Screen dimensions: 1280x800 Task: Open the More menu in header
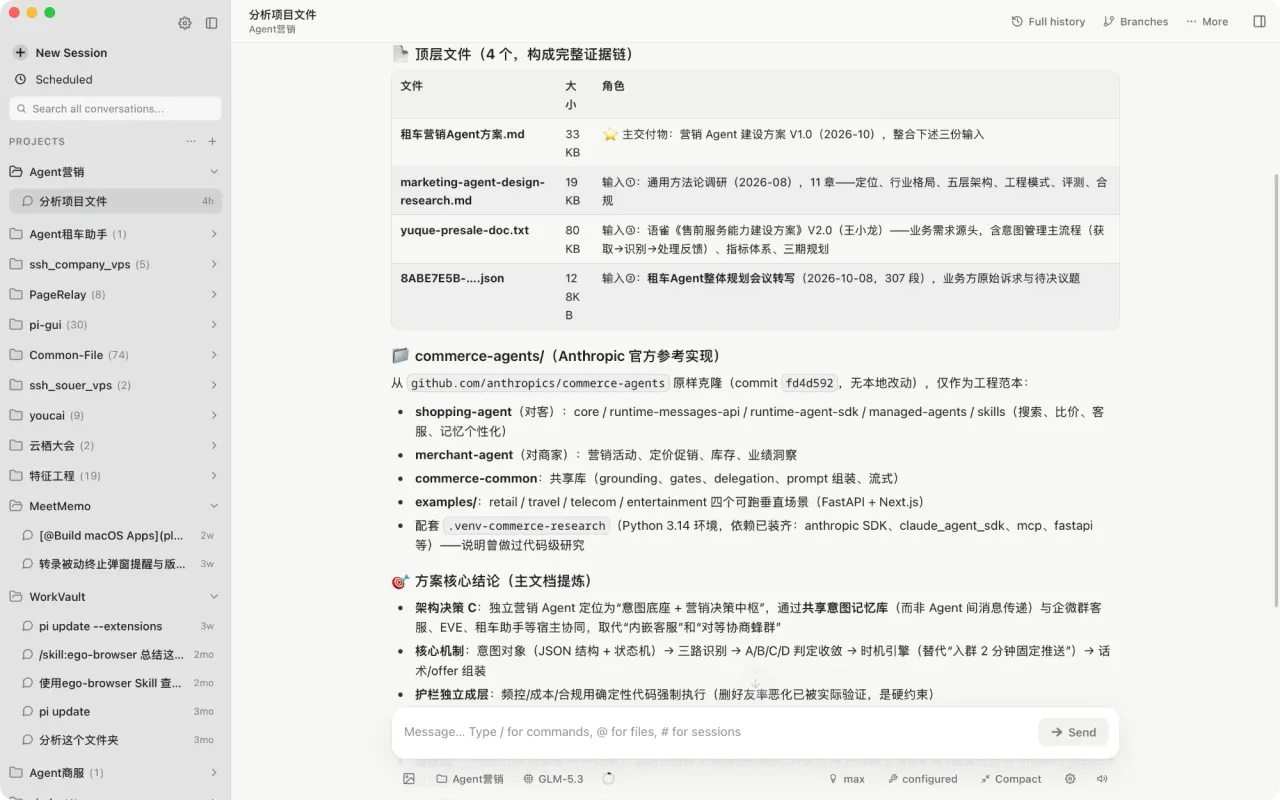(x=1207, y=21)
